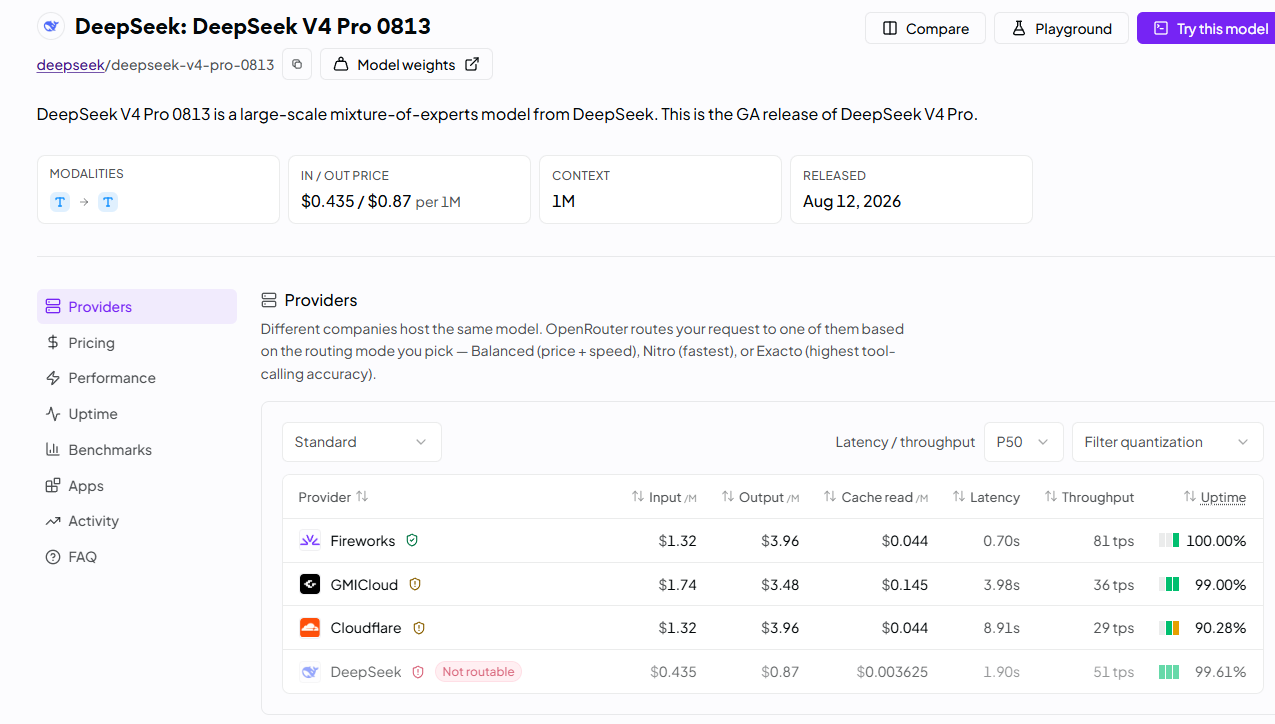Viewport: 1275px width, 724px height.
Task: Click Cloudflare provider logo icon
Action: point(310,628)
